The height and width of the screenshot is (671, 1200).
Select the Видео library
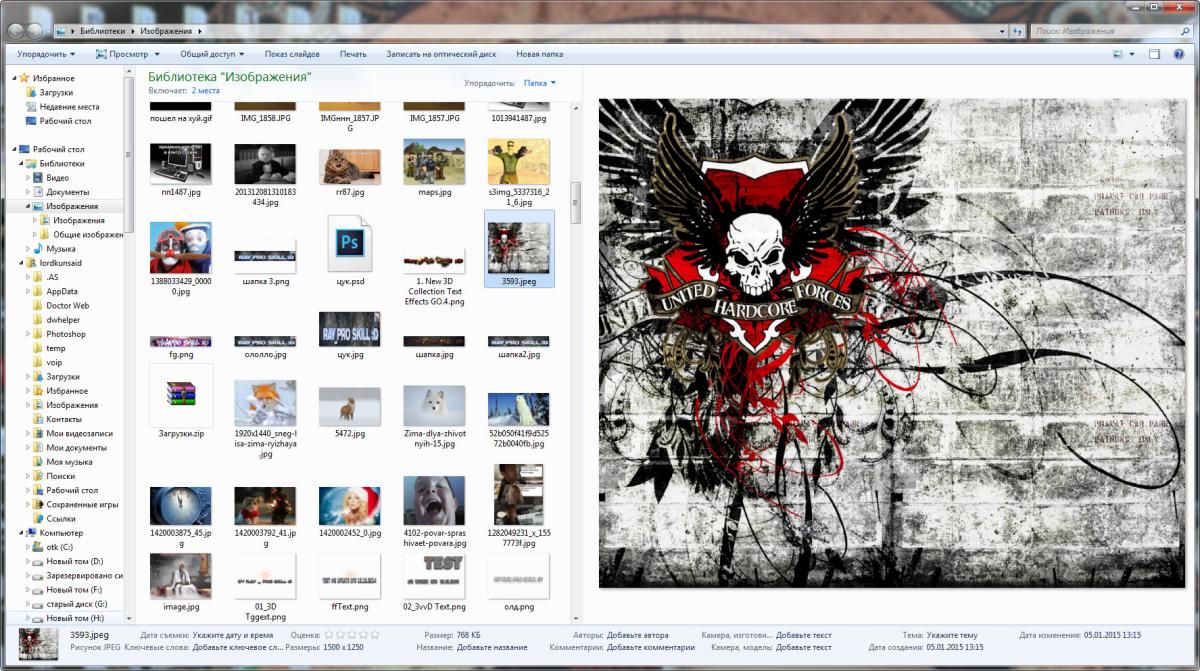click(x=57, y=177)
